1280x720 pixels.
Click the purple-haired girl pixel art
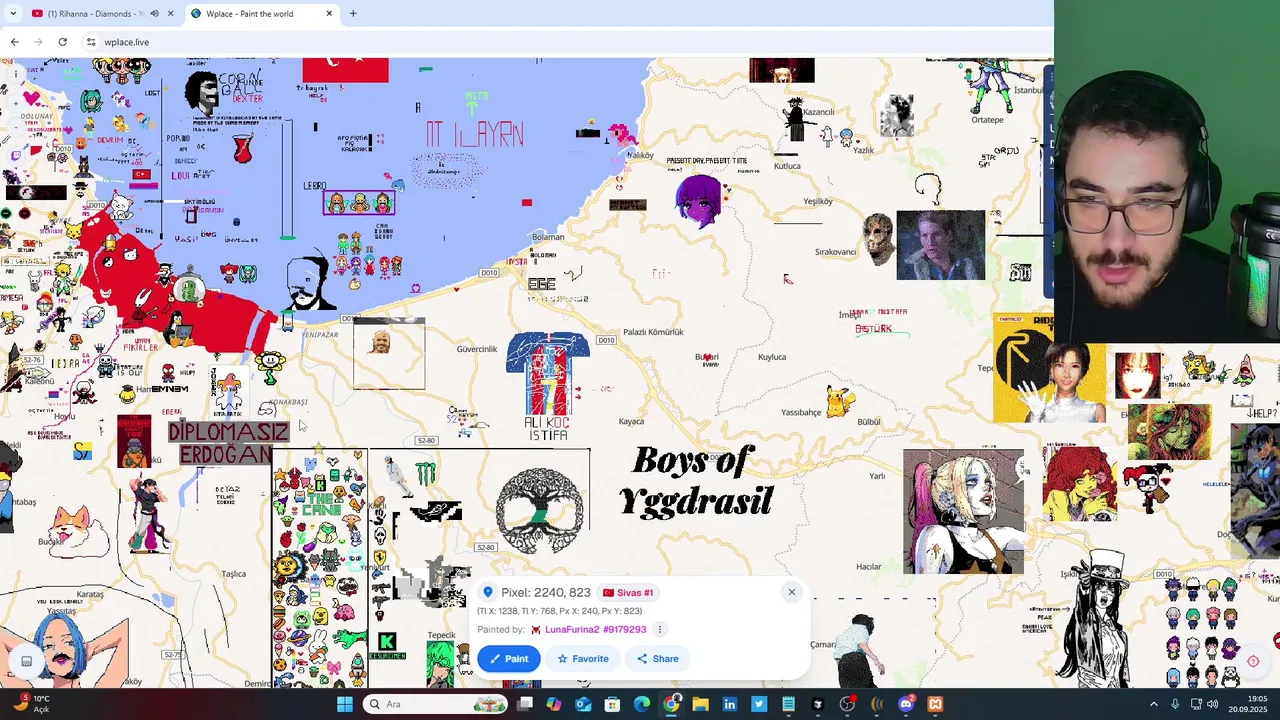[699, 202]
